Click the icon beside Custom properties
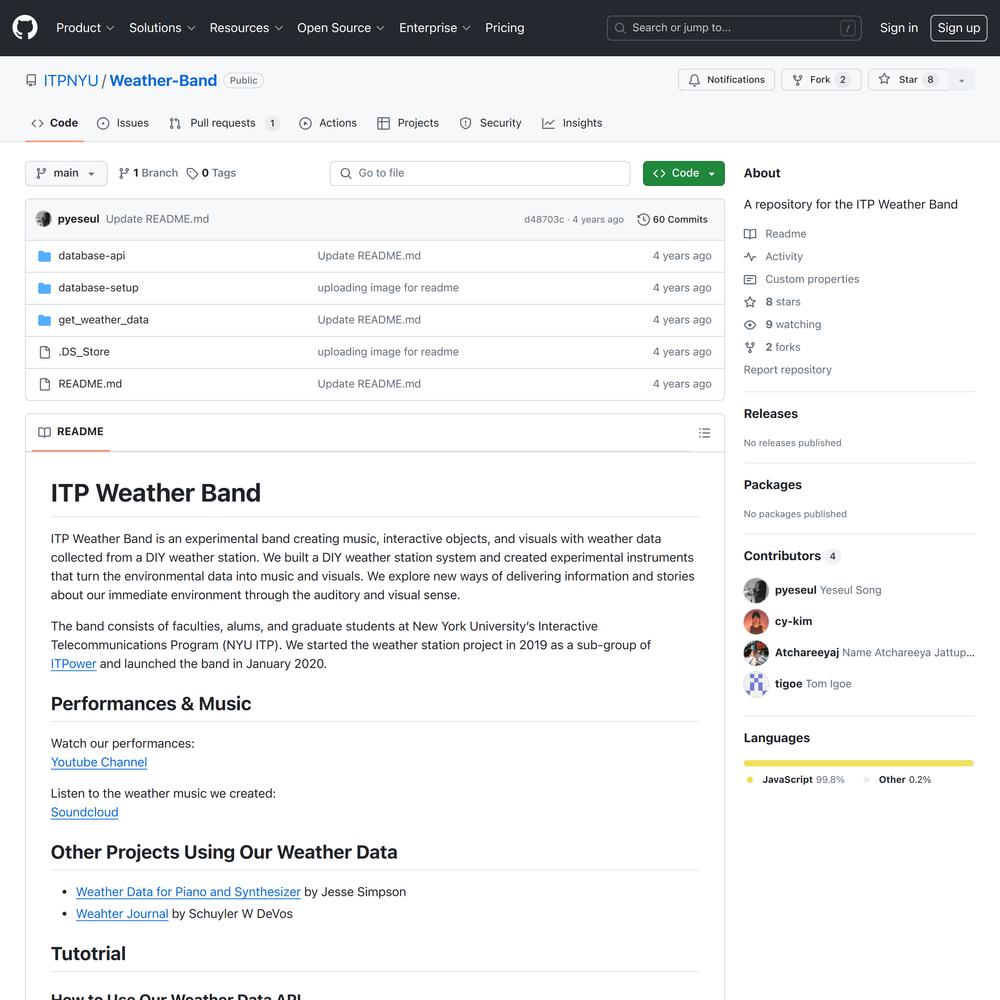Image resolution: width=1000 pixels, height=1000 pixels. 750,279
